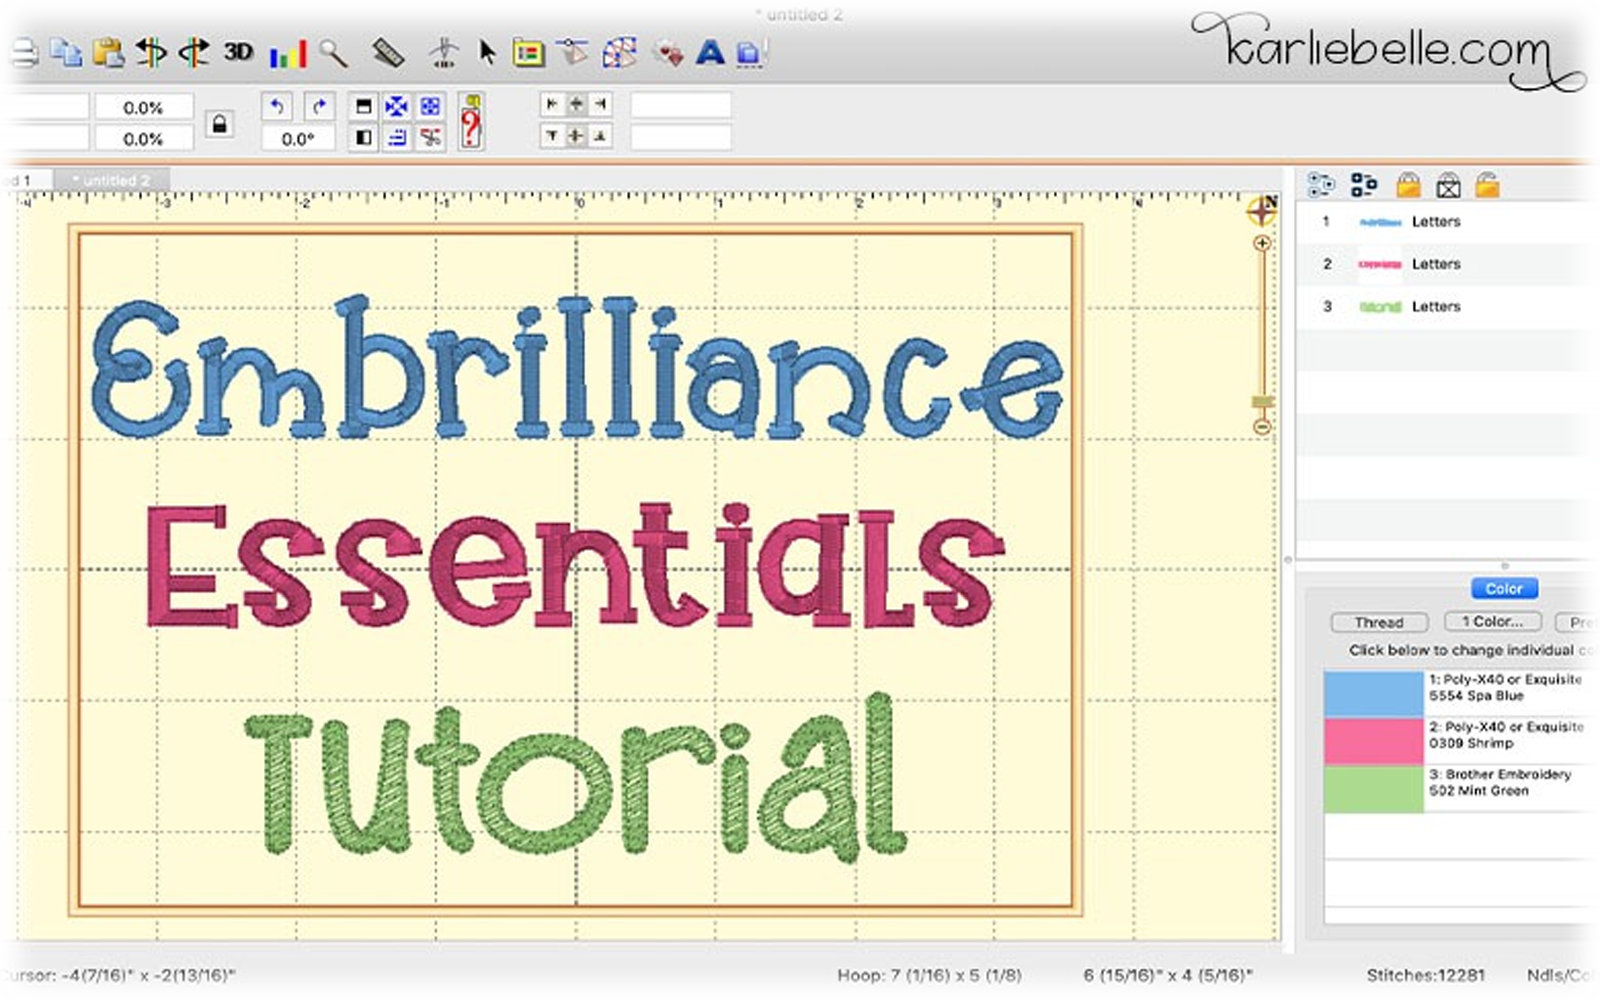The height and width of the screenshot is (1000, 1600).
Task: Open the Zoom magnifier tool
Action: [x=335, y=52]
